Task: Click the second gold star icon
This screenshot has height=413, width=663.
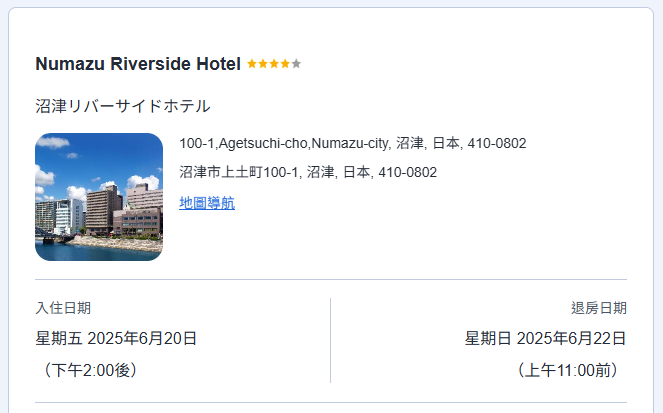Action: coord(263,64)
